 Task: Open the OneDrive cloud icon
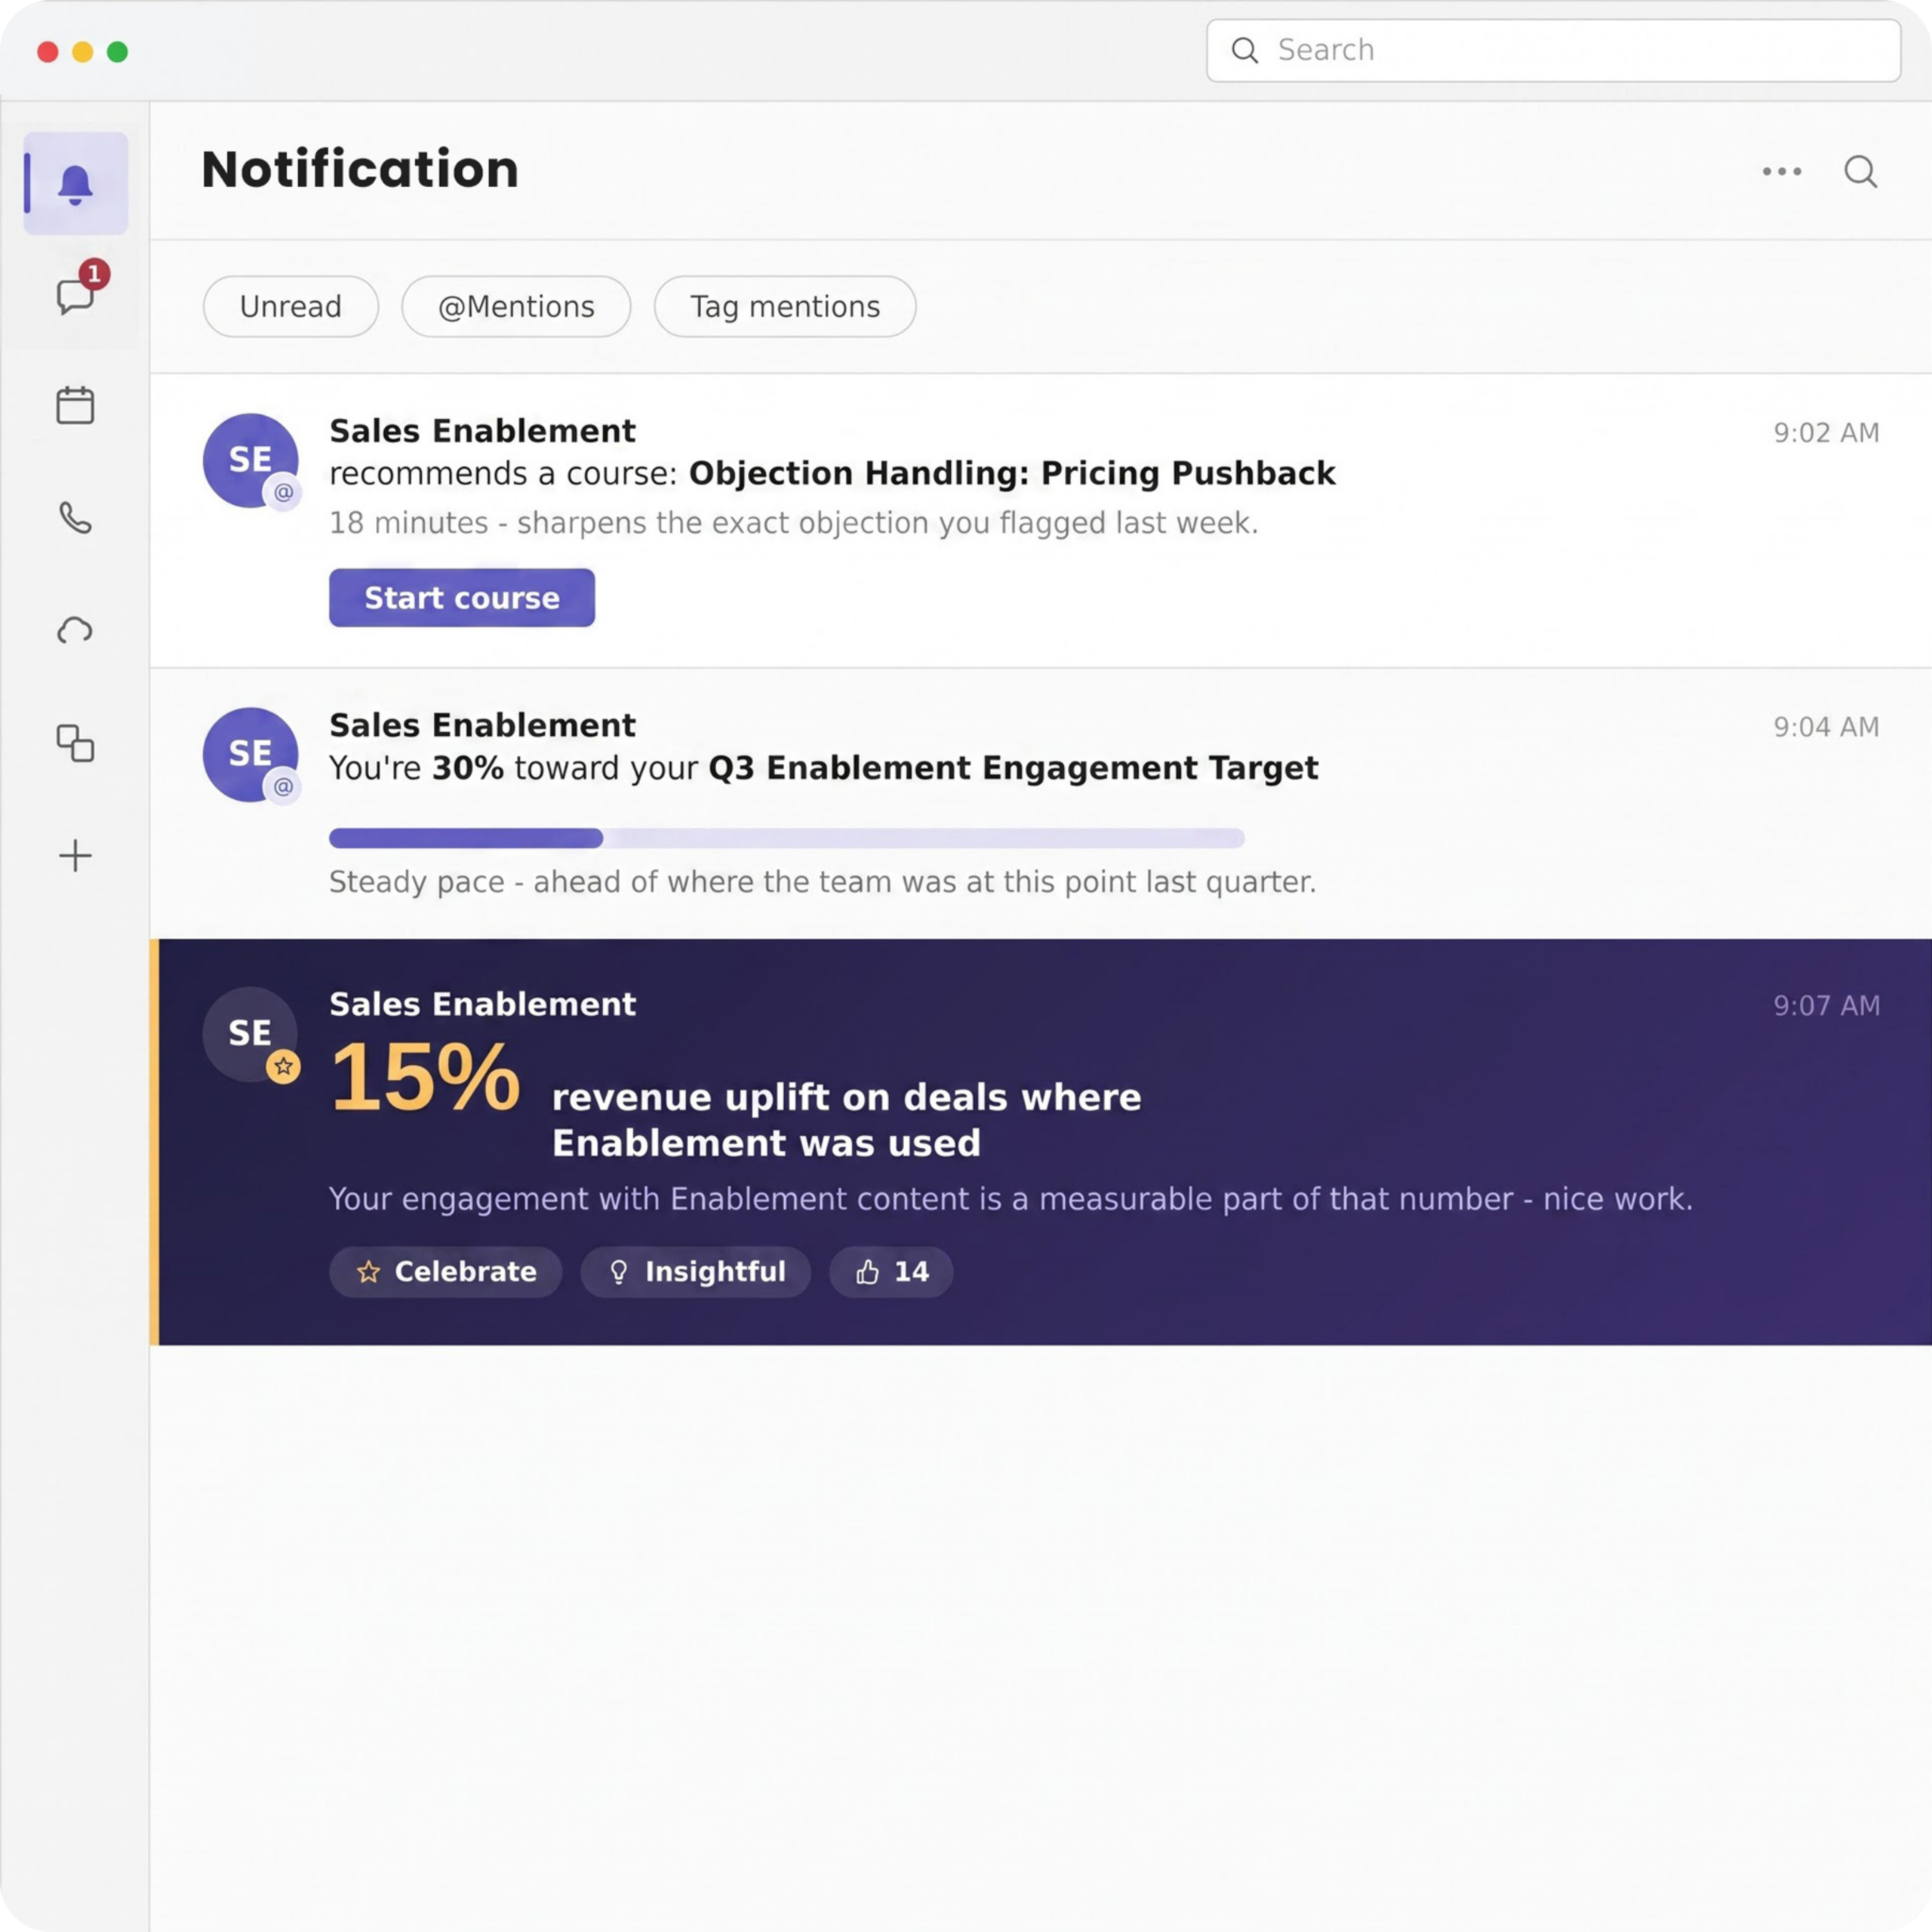75,630
